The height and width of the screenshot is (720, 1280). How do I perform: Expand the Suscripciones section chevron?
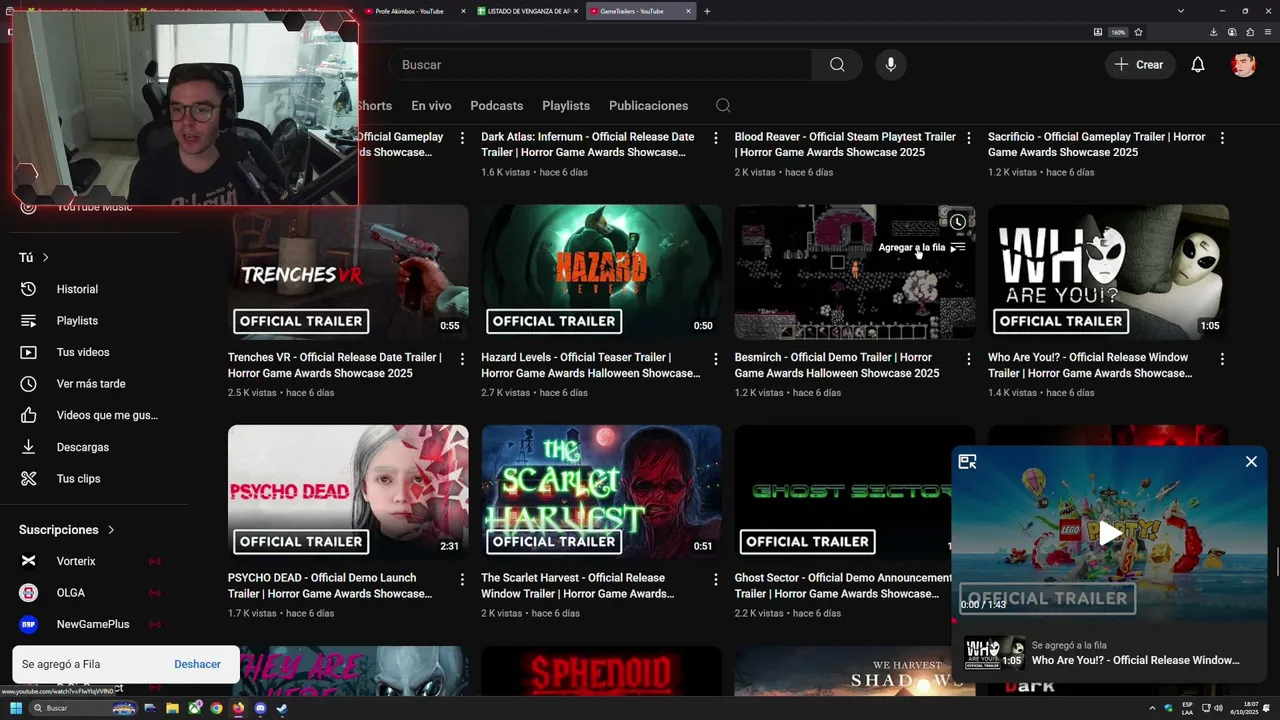tap(111, 530)
